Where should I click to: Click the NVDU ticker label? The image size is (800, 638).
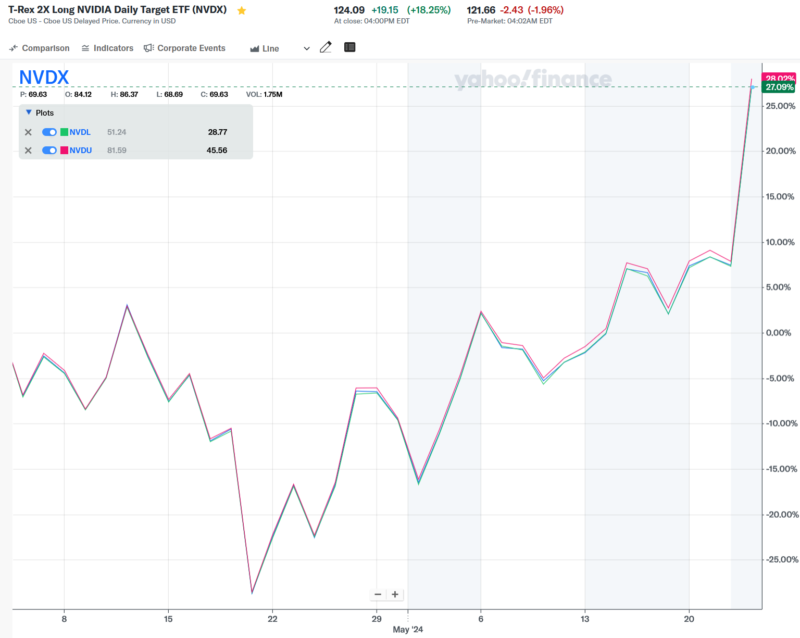(80, 150)
